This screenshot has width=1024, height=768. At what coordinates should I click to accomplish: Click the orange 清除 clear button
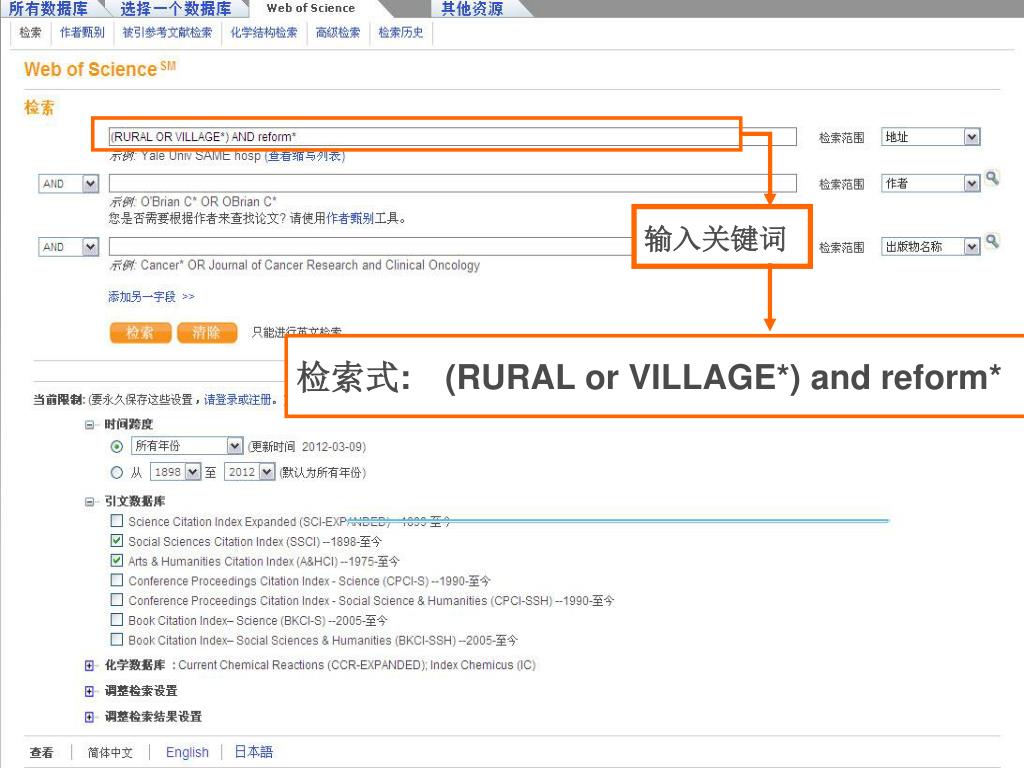pos(207,332)
